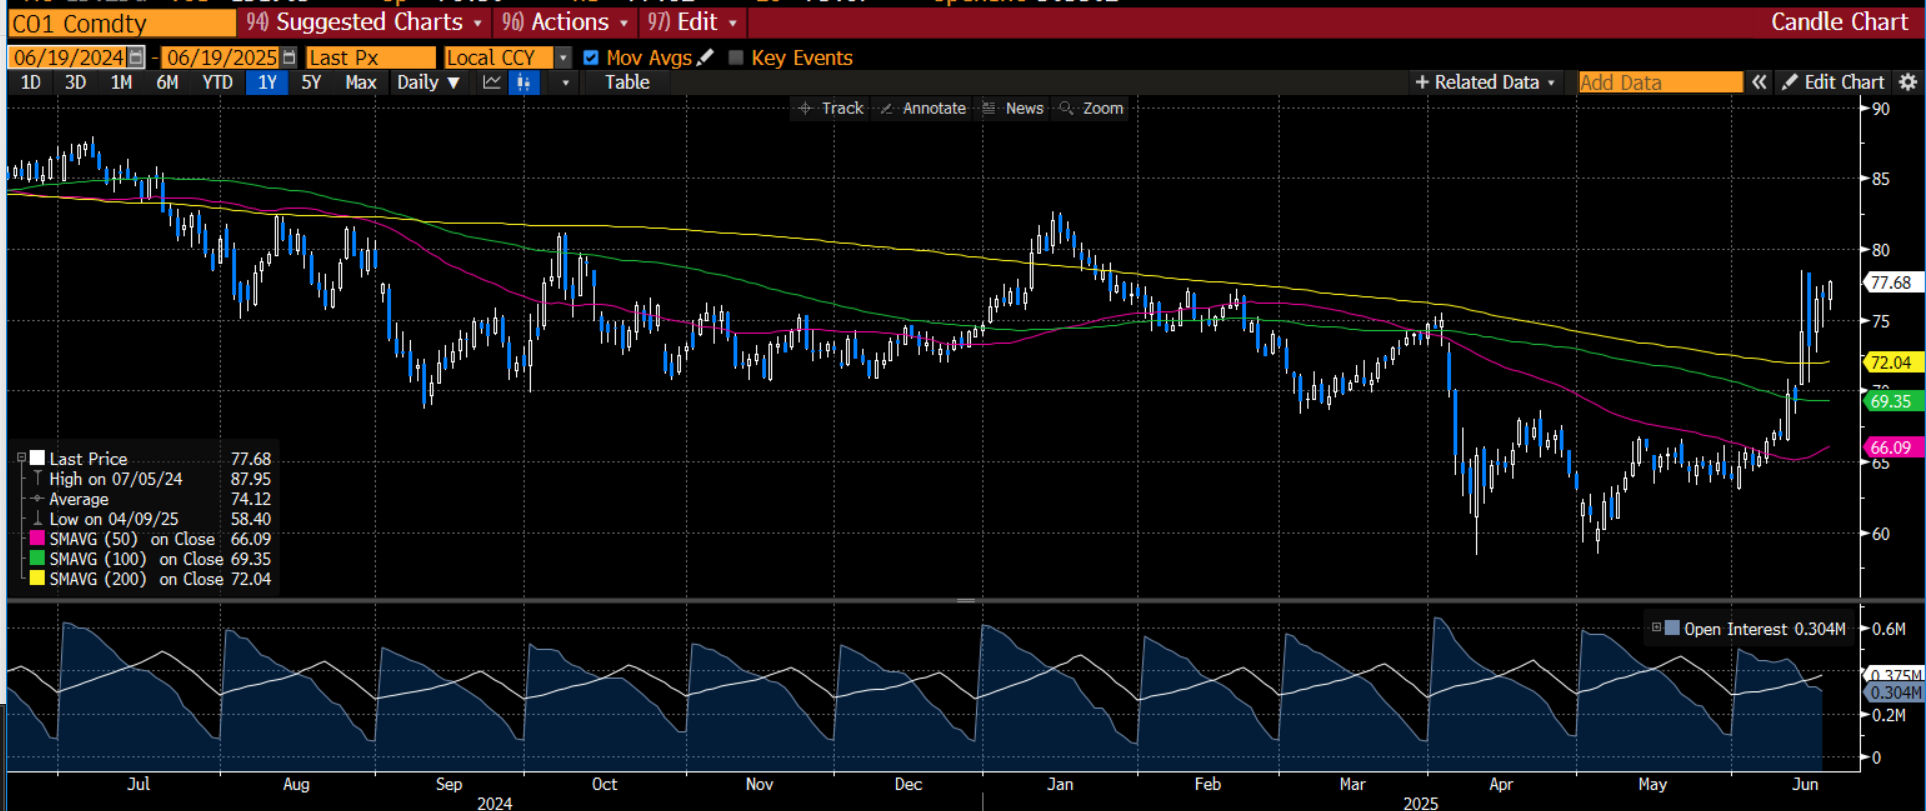This screenshot has height=811, width=1926.
Task: Collapse the Last Price legend tree
Action: click(21, 458)
